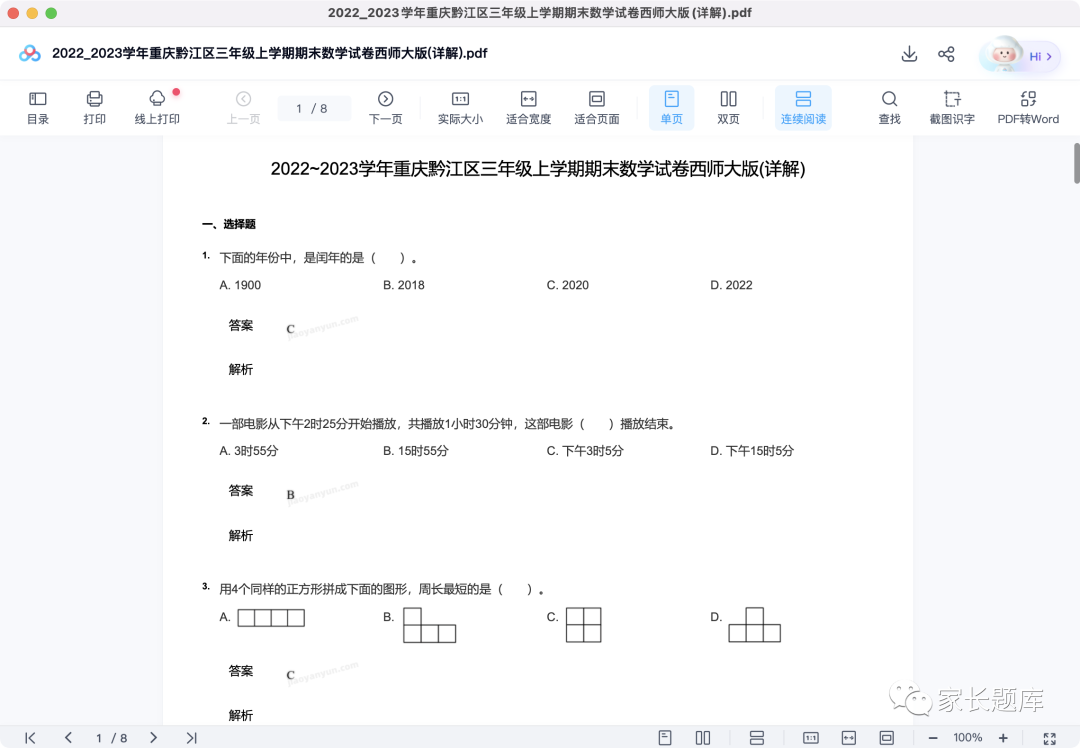Click fit width icon in bottom bar
Image resolution: width=1080 pixels, height=748 pixels.
coord(849,738)
